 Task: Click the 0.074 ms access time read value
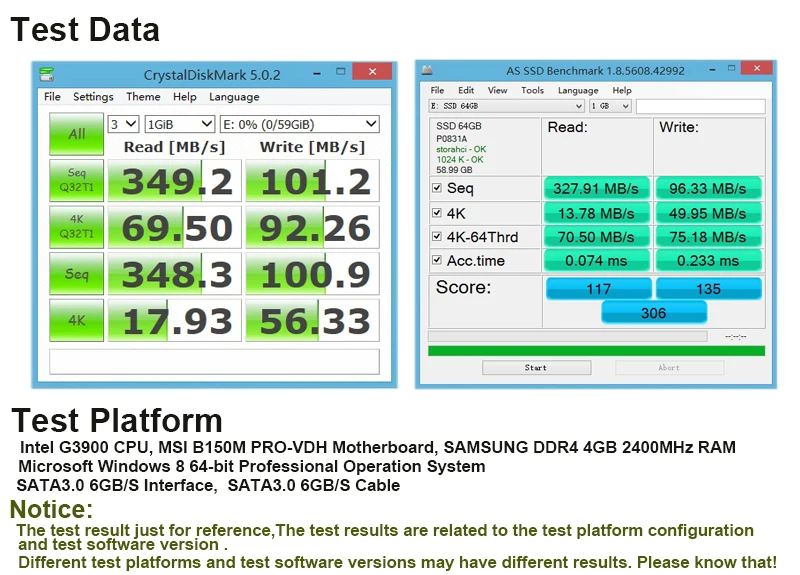coord(596,260)
